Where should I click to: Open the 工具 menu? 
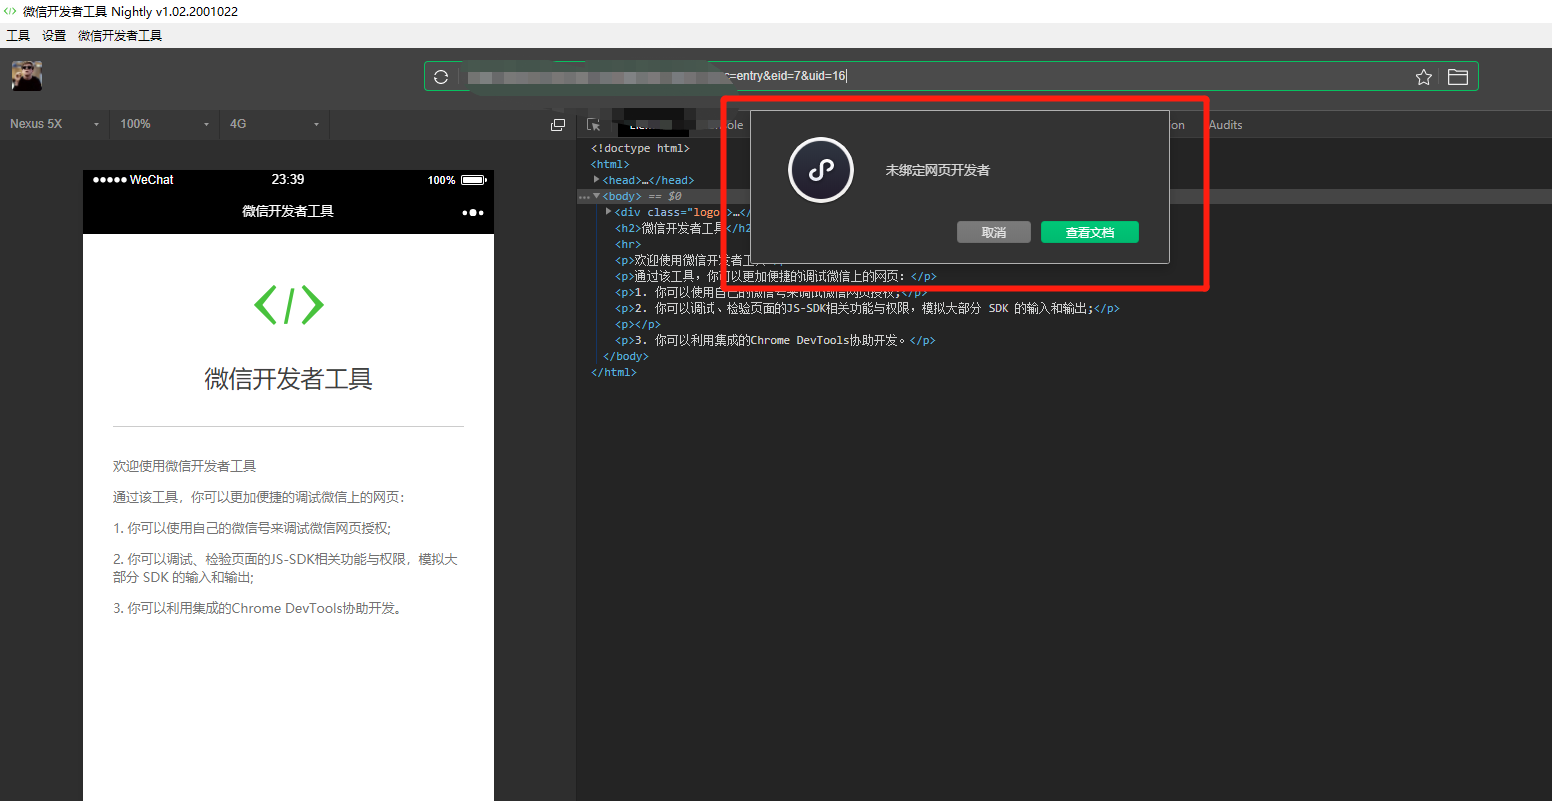coord(18,36)
